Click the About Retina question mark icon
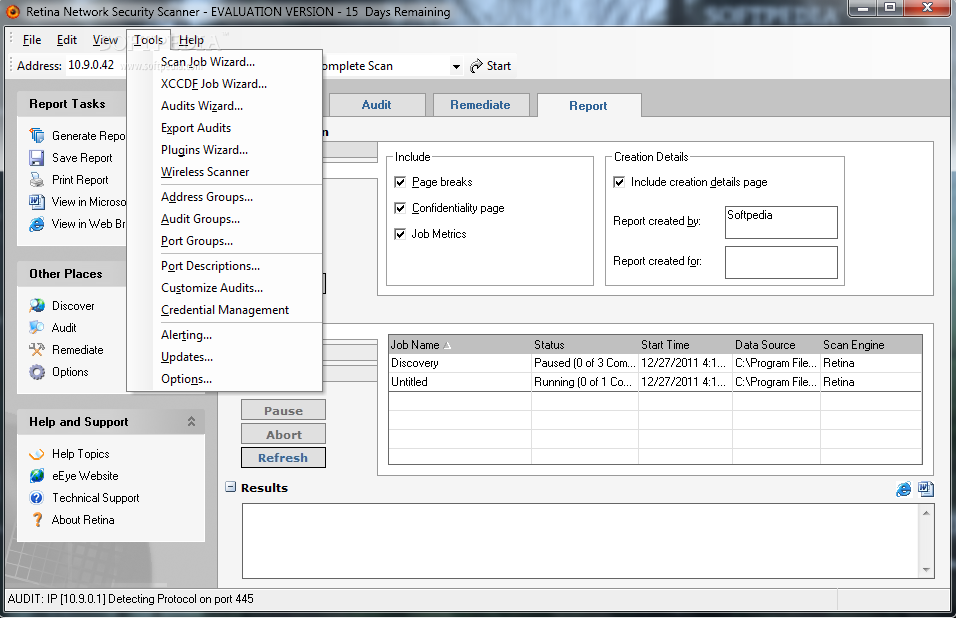The image size is (956, 618). point(37,520)
